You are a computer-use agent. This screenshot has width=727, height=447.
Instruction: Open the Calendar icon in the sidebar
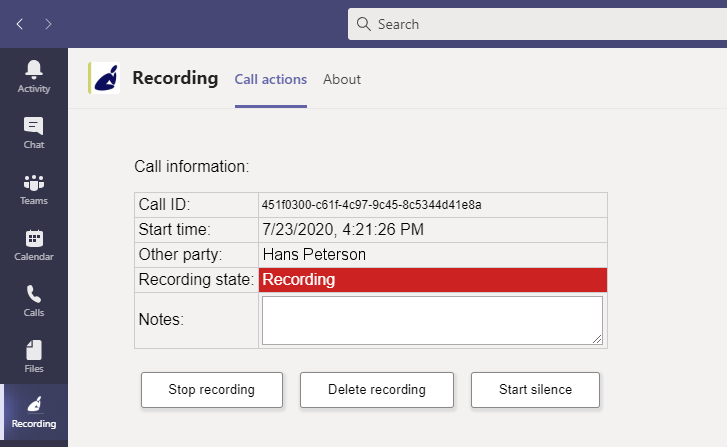tap(34, 238)
